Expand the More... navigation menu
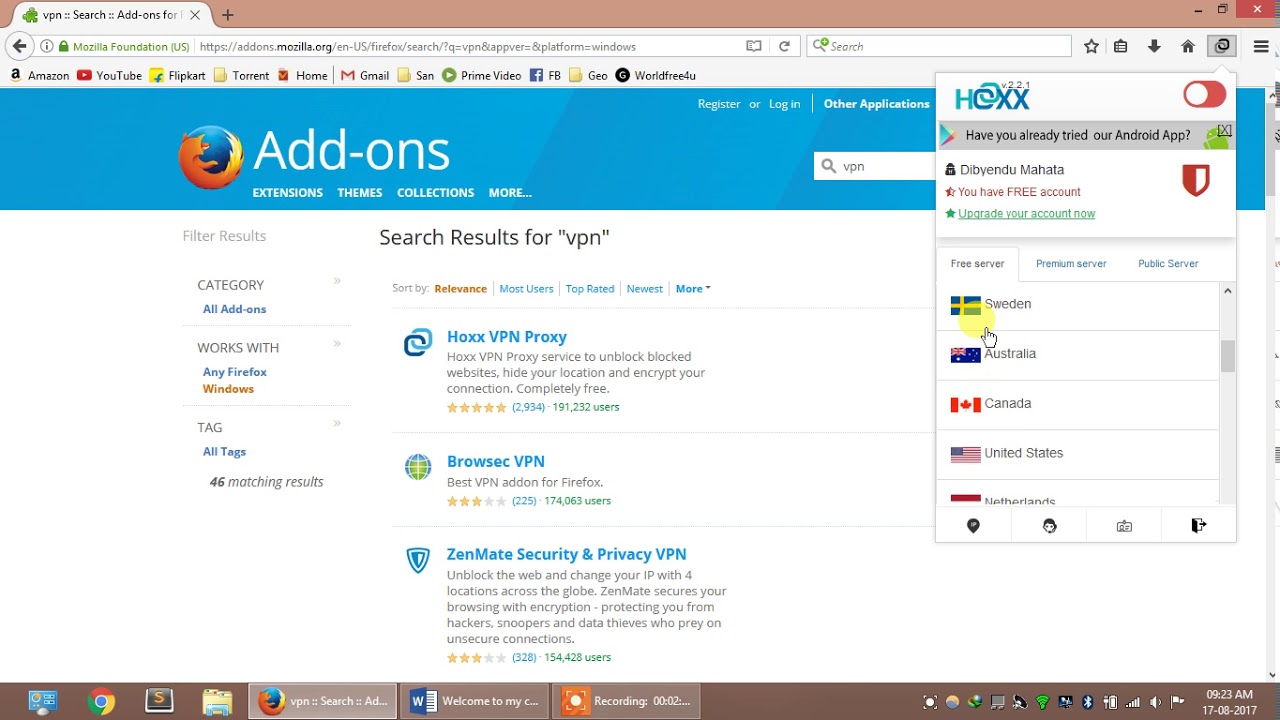Screen dimensions: 1280x720 (x=510, y=193)
